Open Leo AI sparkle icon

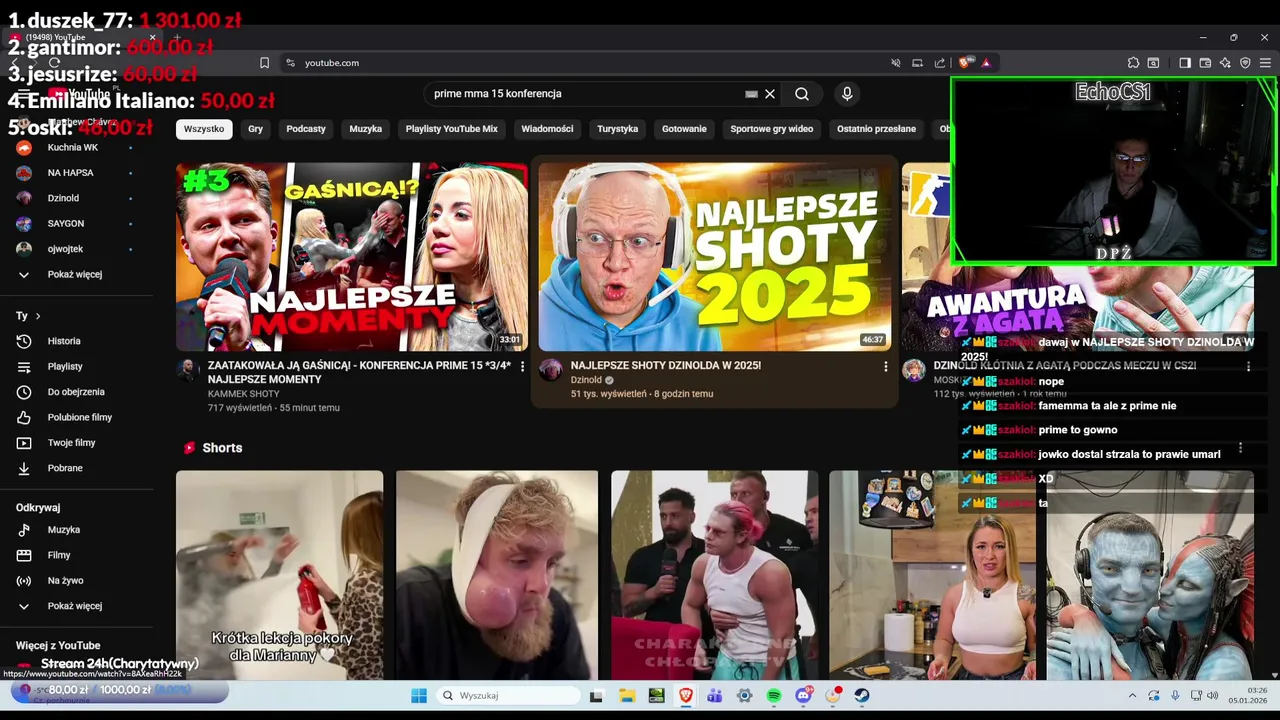coord(1225,63)
